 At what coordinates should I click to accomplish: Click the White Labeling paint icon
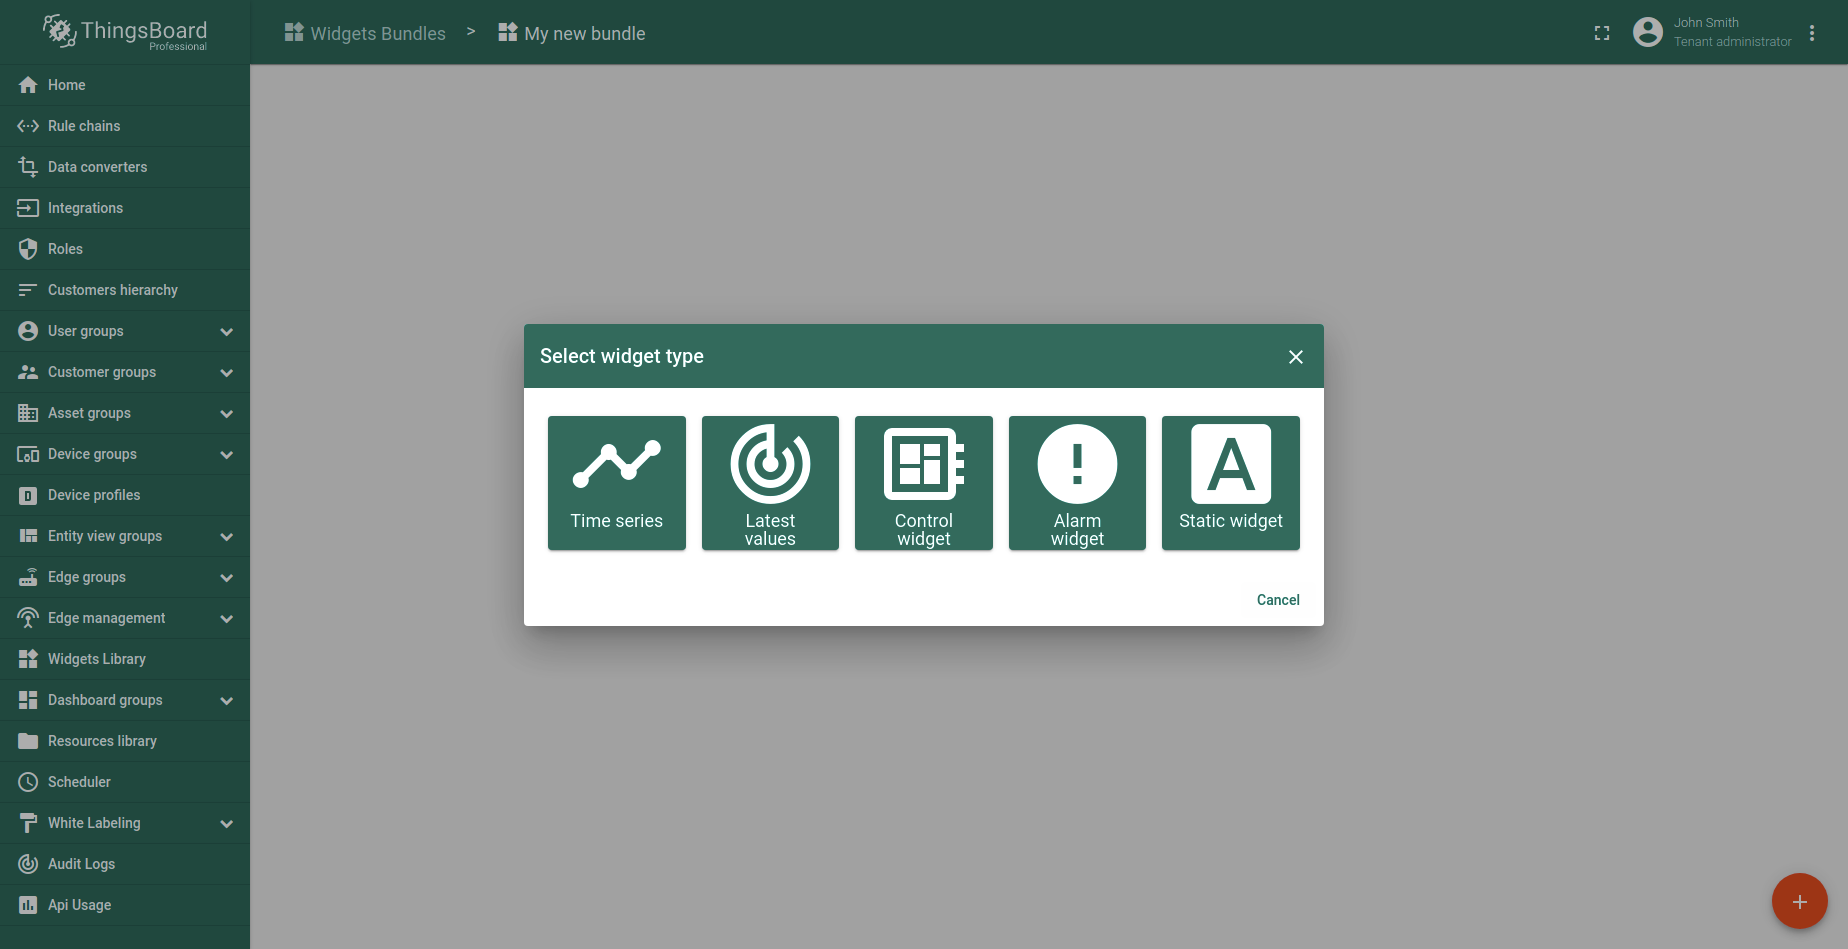[28, 823]
